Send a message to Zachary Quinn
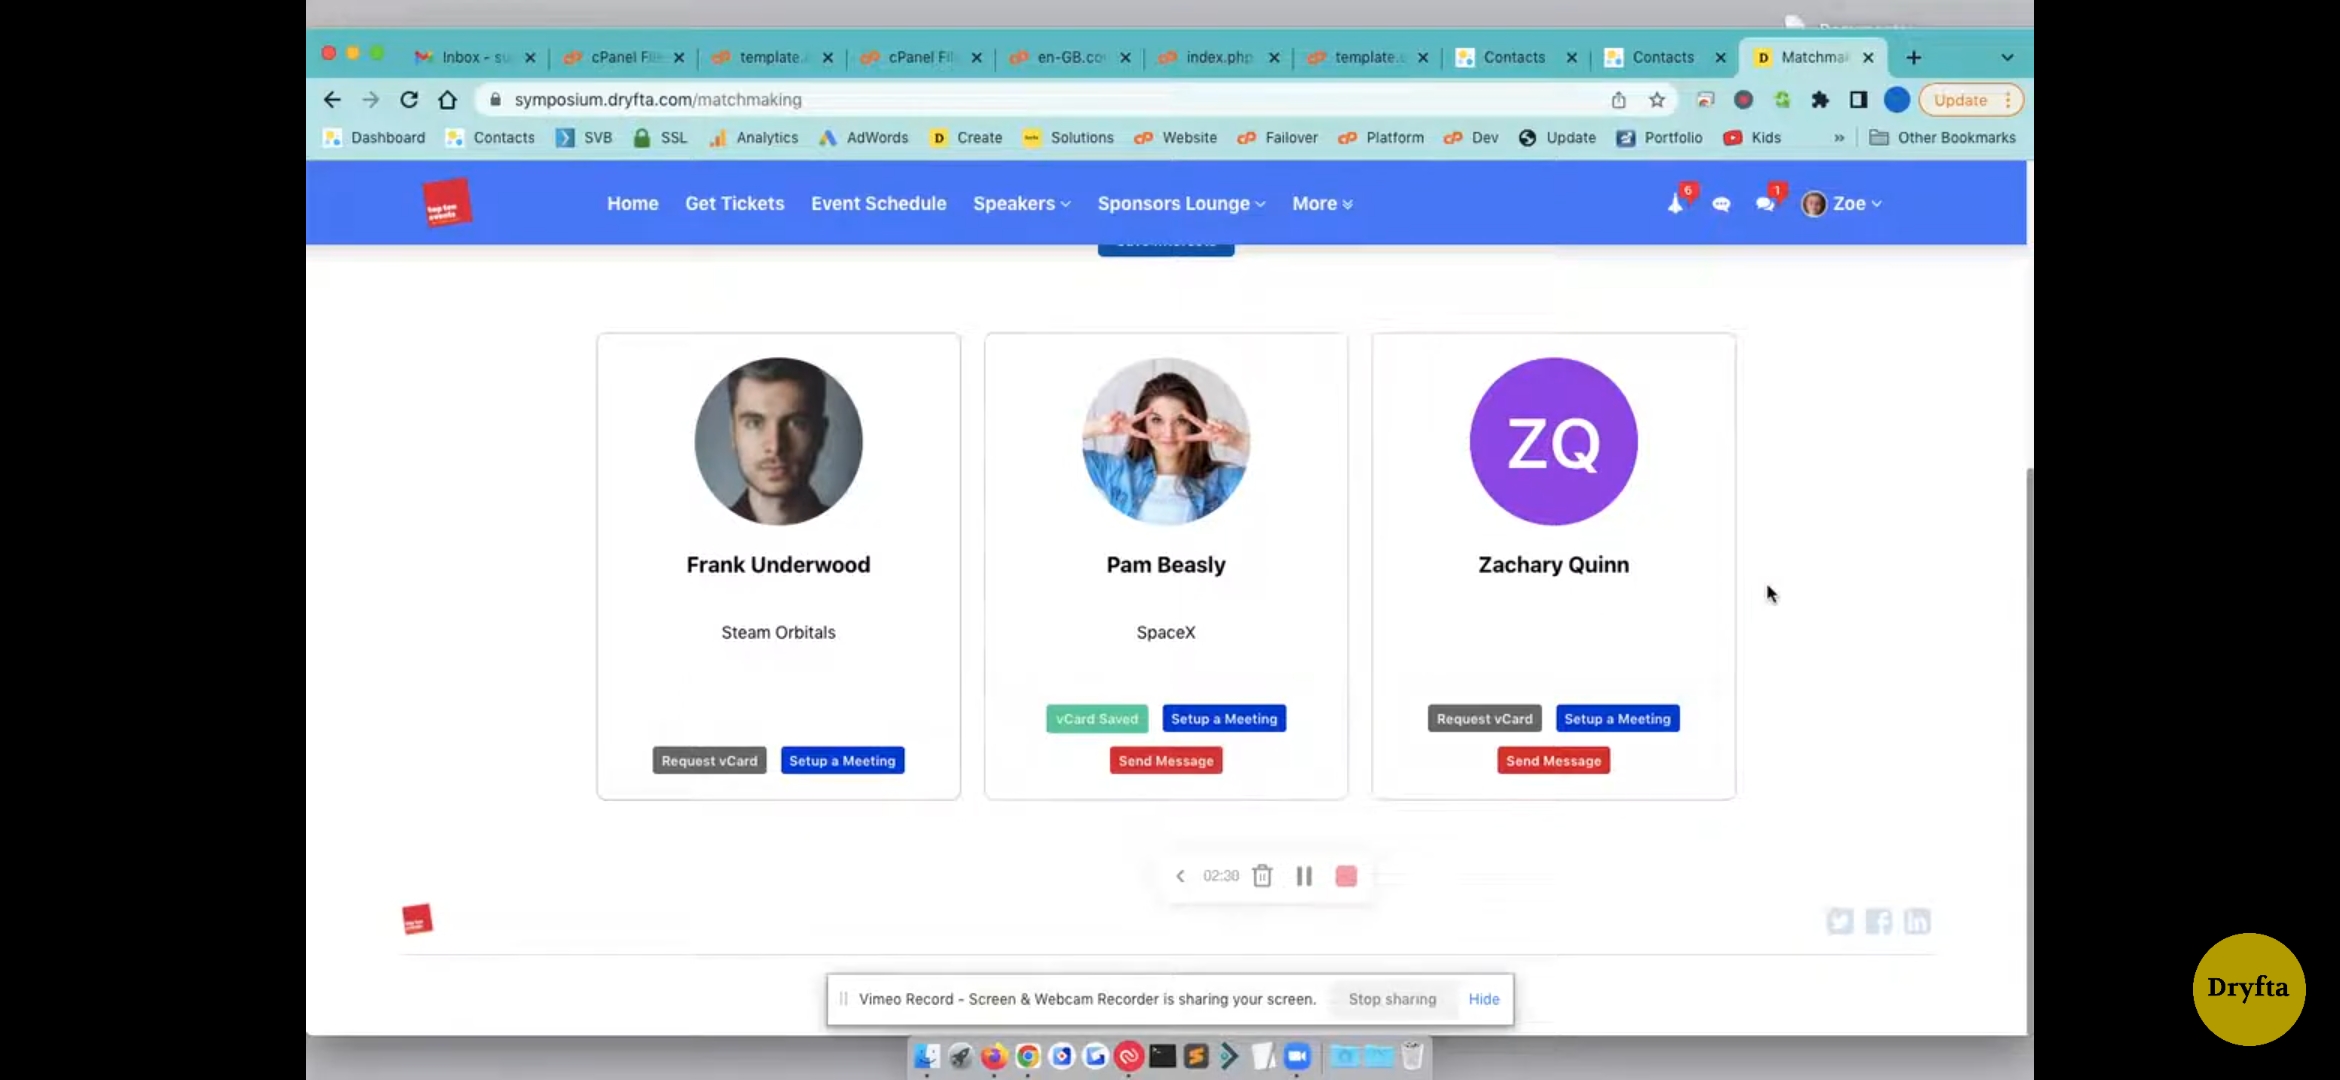The width and height of the screenshot is (2340, 1080). (1553, 760)
